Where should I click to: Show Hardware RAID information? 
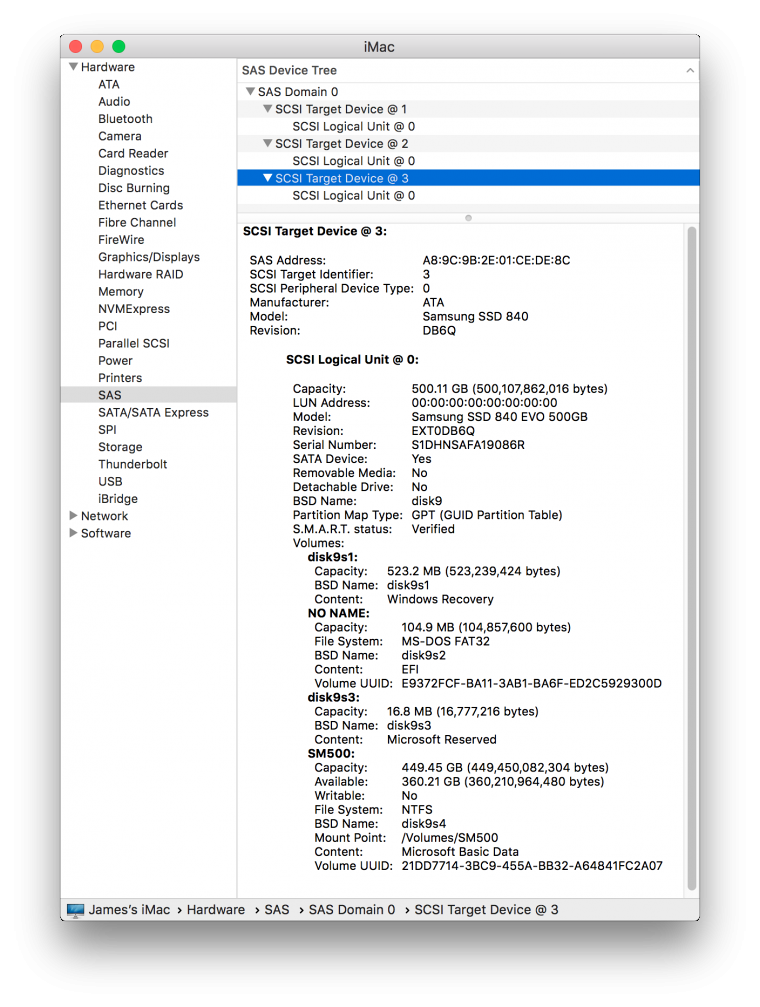(x=141, y=274)
